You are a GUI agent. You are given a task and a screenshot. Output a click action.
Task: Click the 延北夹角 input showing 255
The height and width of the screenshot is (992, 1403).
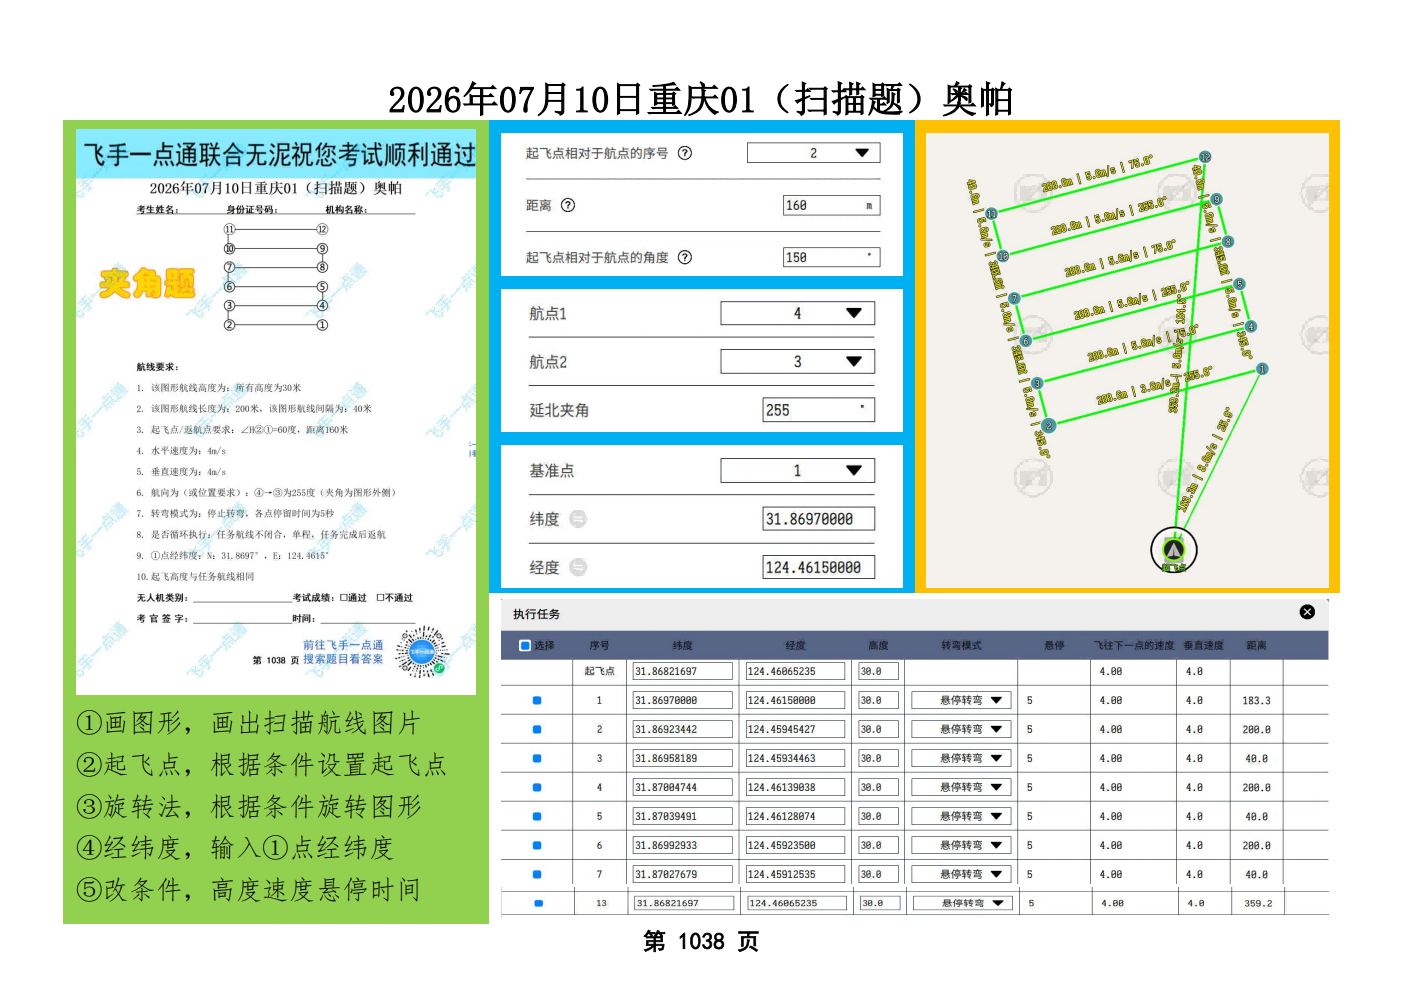click(x=819, y=409)
